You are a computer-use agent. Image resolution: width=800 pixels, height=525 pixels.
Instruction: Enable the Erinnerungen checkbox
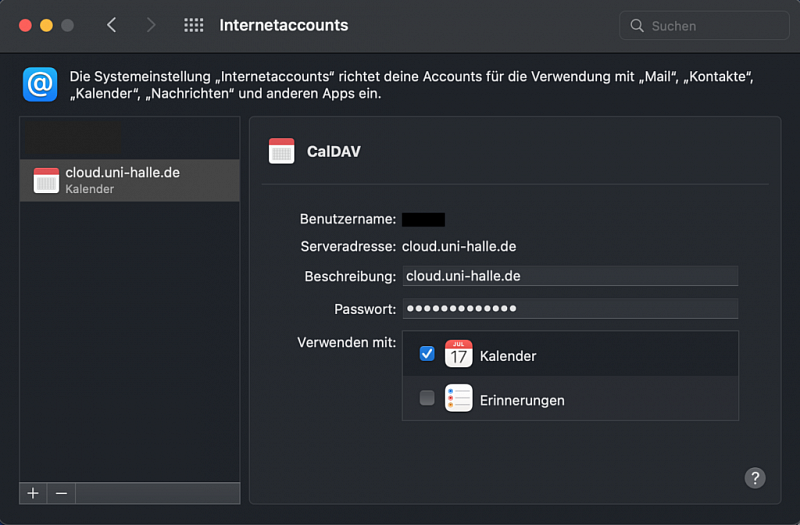coord(427,397)
